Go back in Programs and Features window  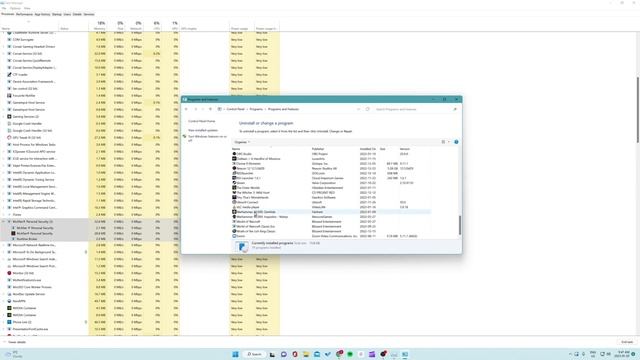tap(186, 109)
